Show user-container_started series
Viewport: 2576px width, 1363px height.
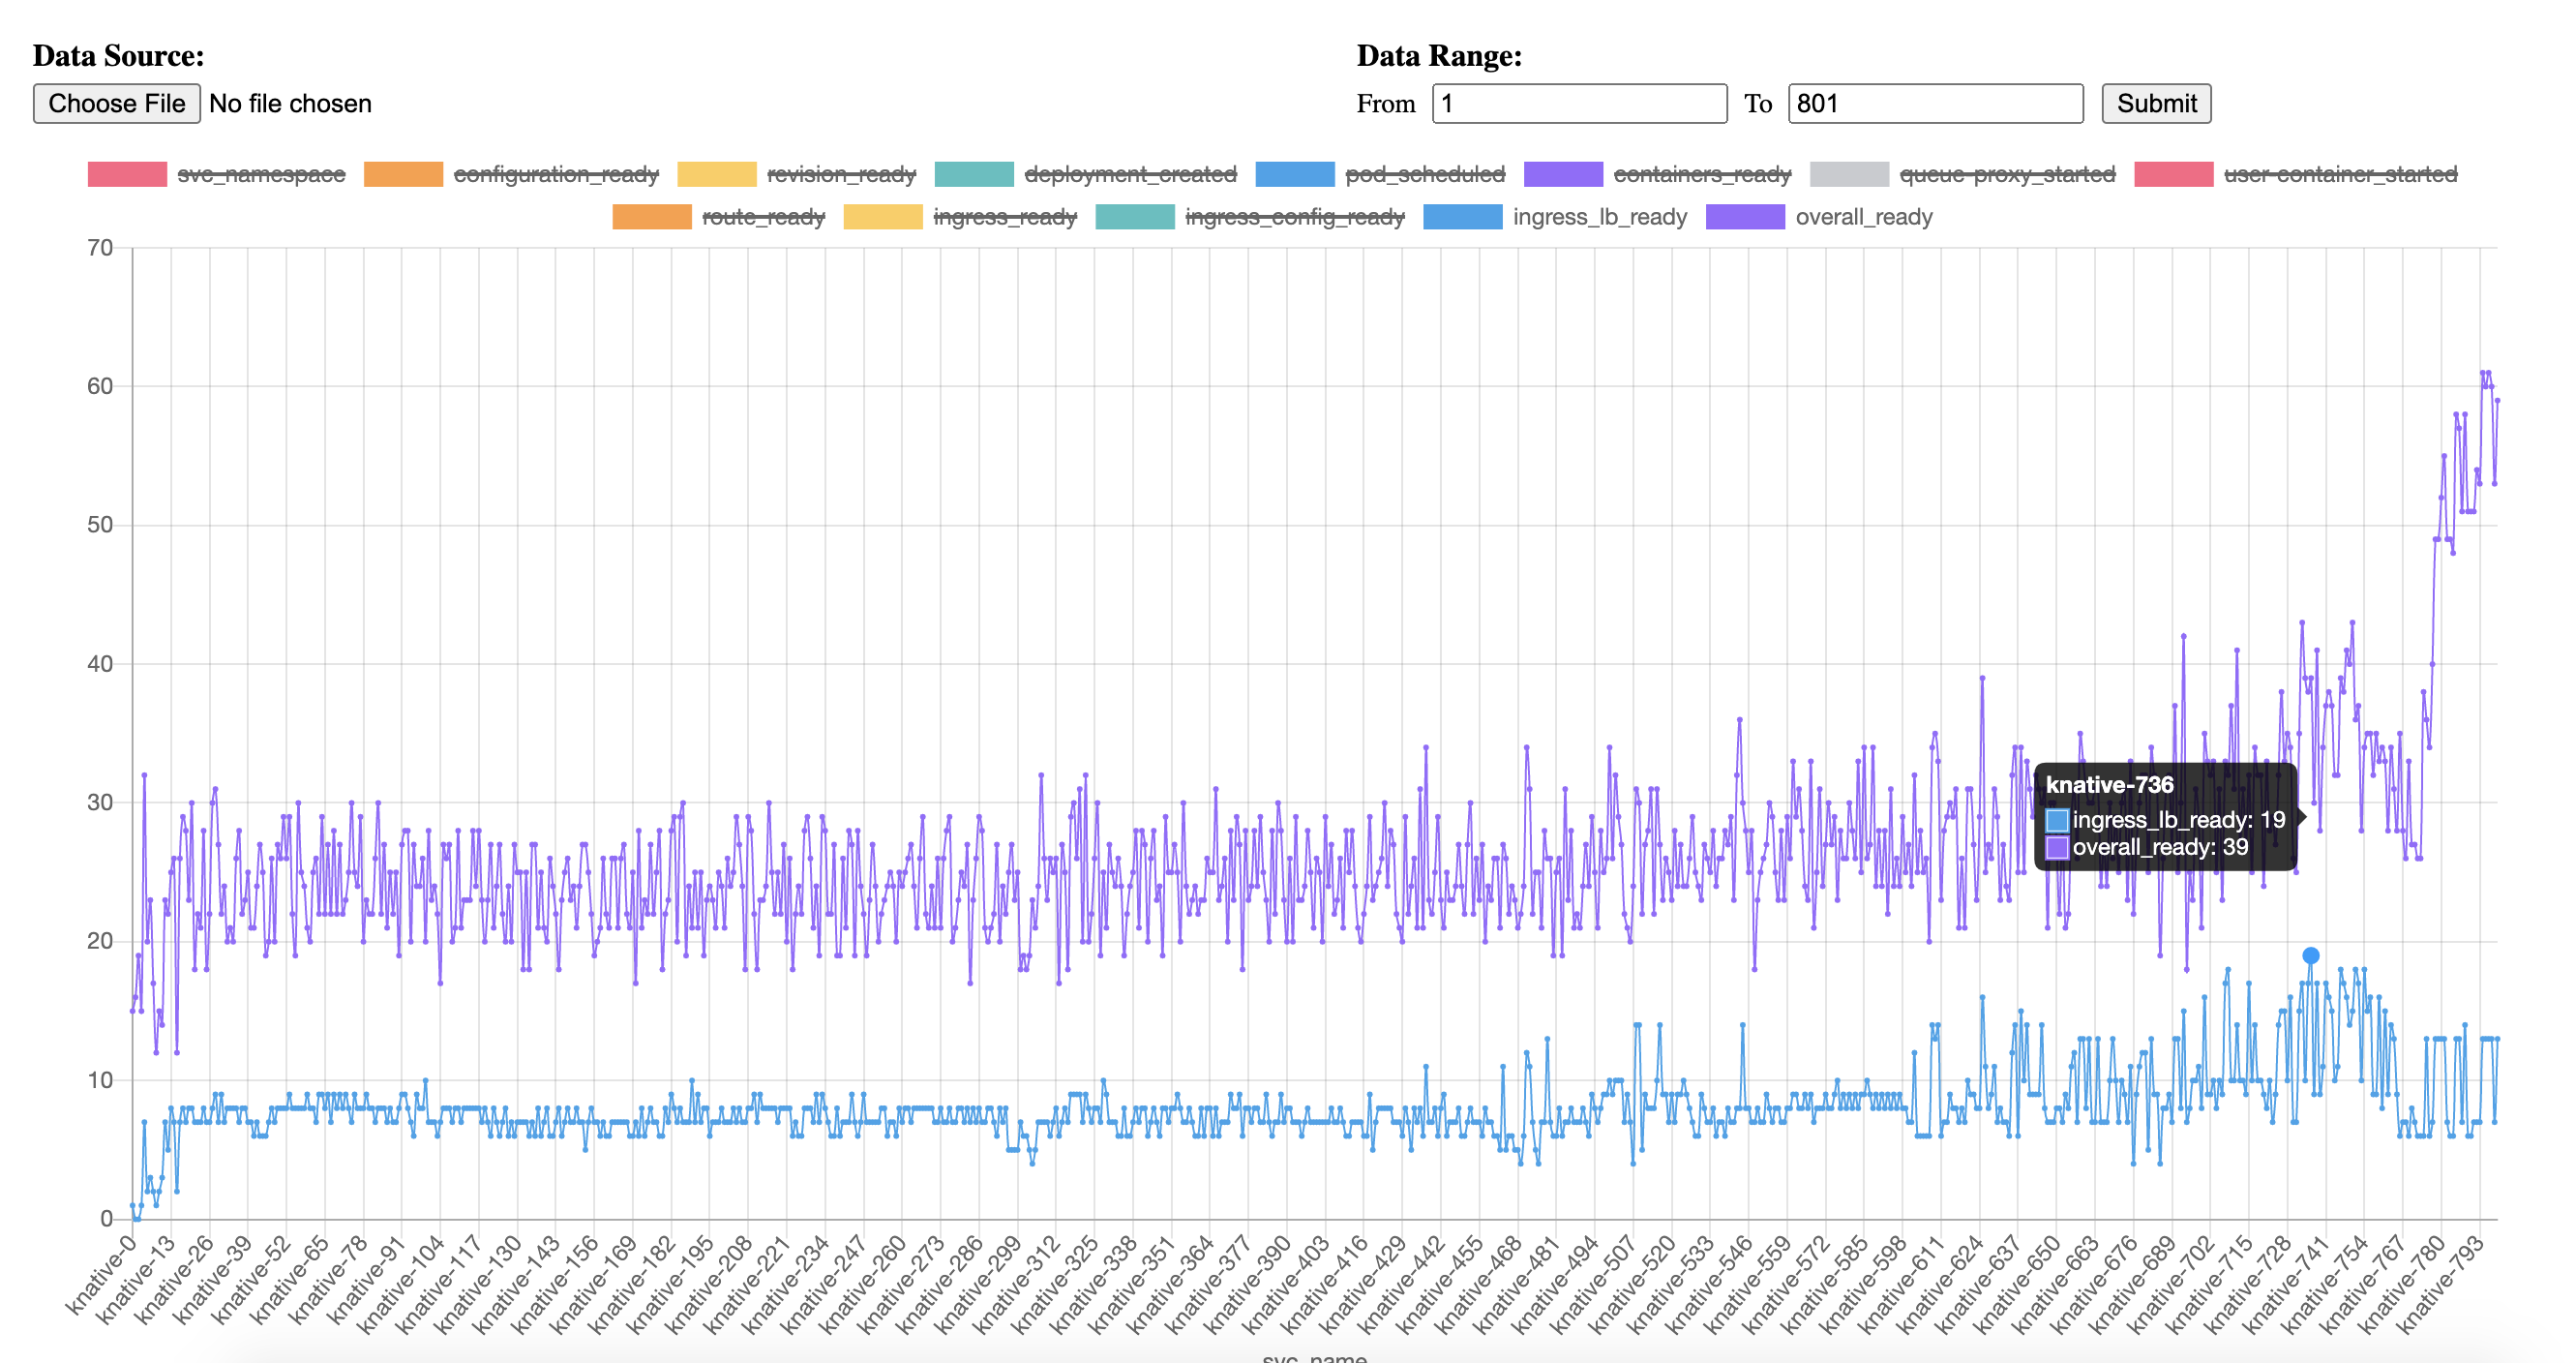tap(2339, 174)
